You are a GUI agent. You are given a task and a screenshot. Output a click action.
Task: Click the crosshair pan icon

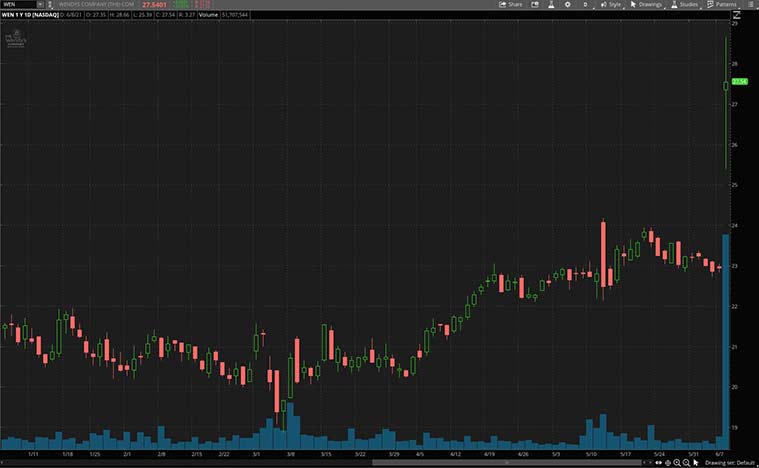(665, 463)
